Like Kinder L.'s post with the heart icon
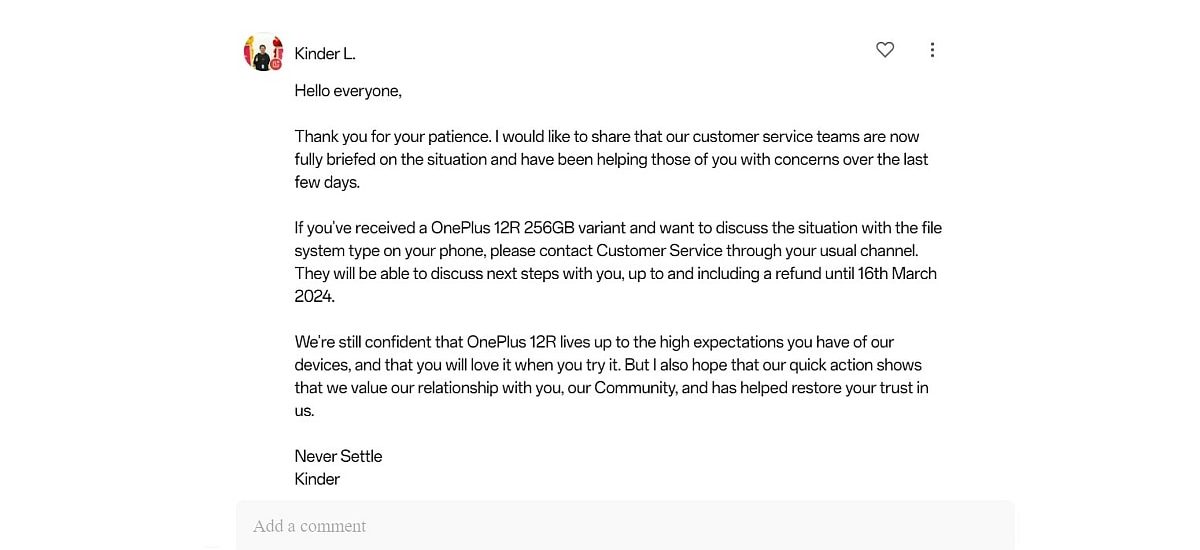The image size is (1200, 550). 885,50
